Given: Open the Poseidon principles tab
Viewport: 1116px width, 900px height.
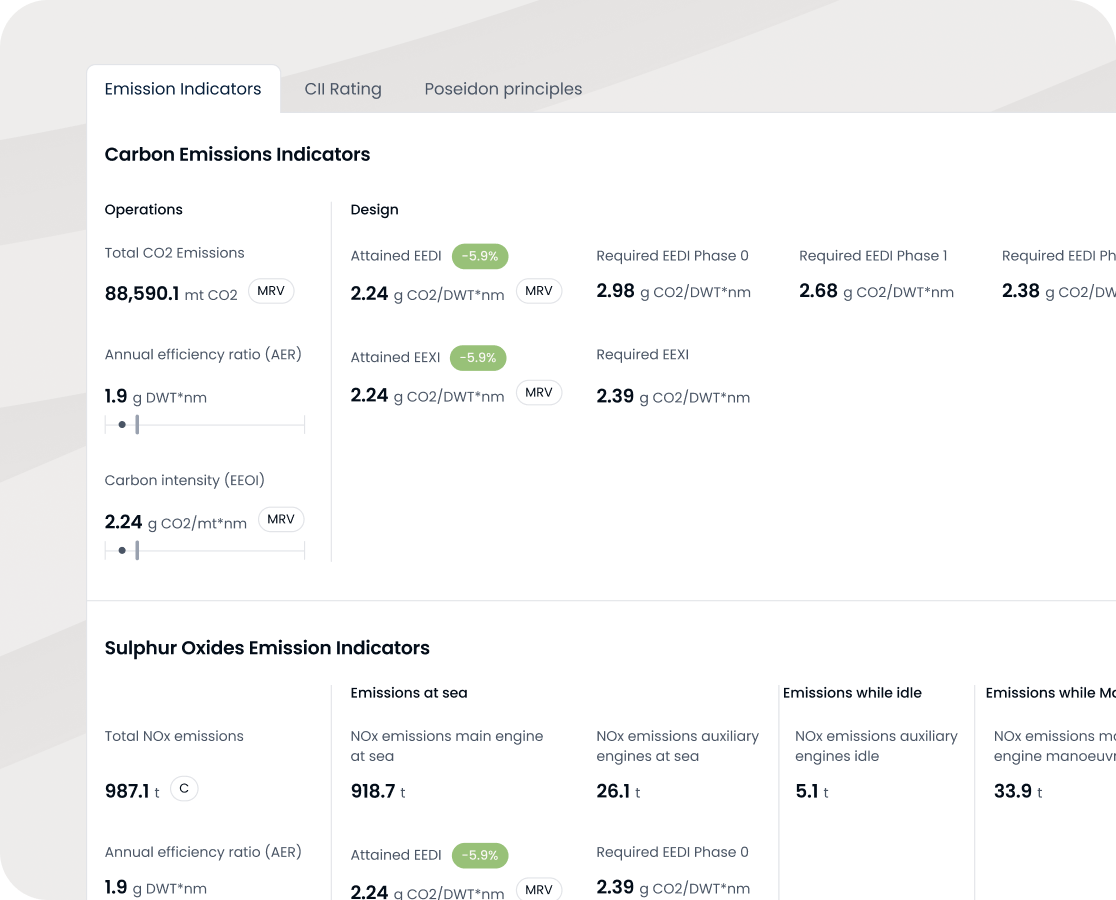Looking at the screenshot, I should [x=503, y=89].
